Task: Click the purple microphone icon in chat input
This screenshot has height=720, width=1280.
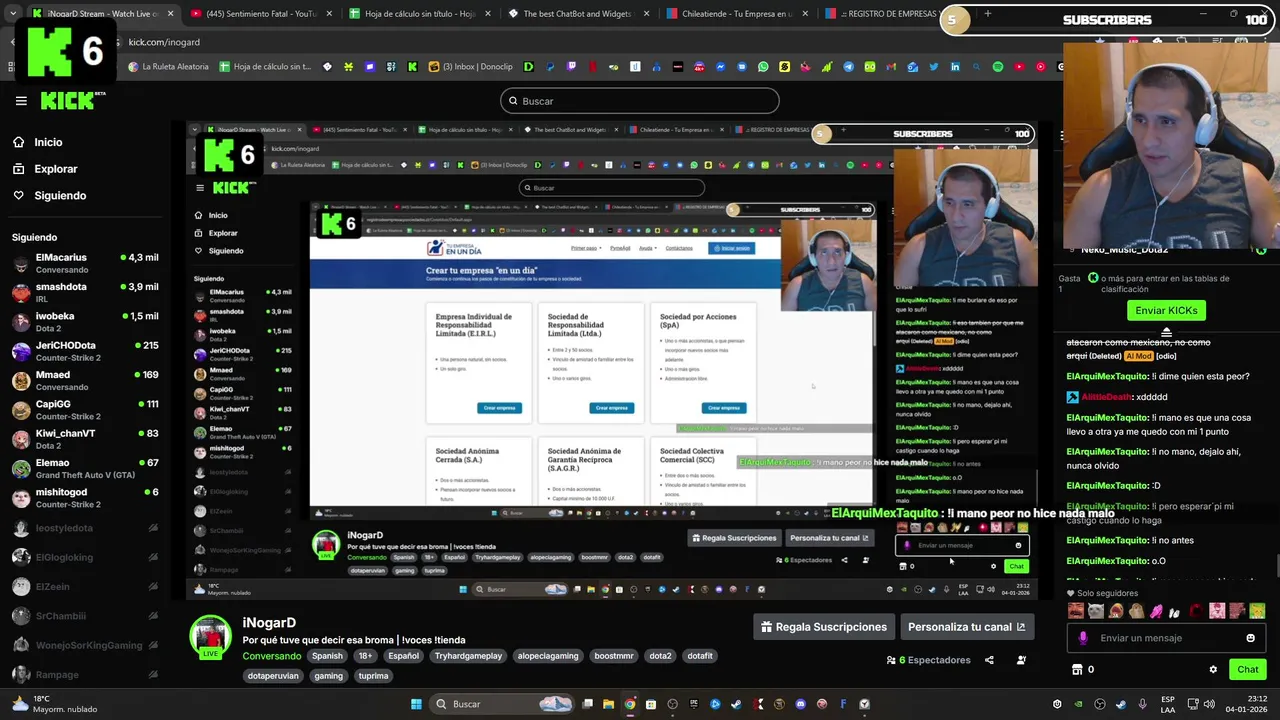Action: pyautogui.click(x=1083, y=638)
